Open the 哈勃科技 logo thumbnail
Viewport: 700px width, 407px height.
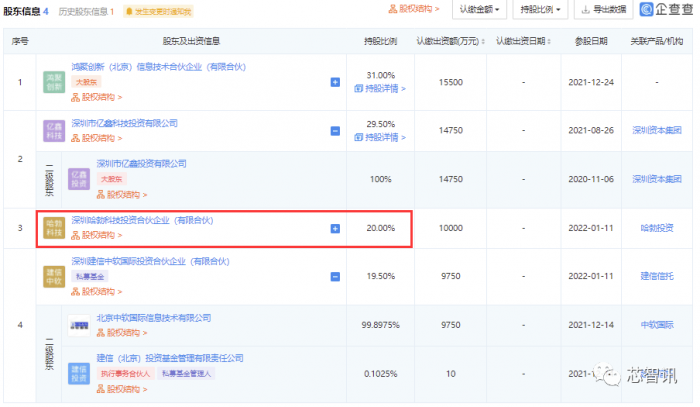54,228
